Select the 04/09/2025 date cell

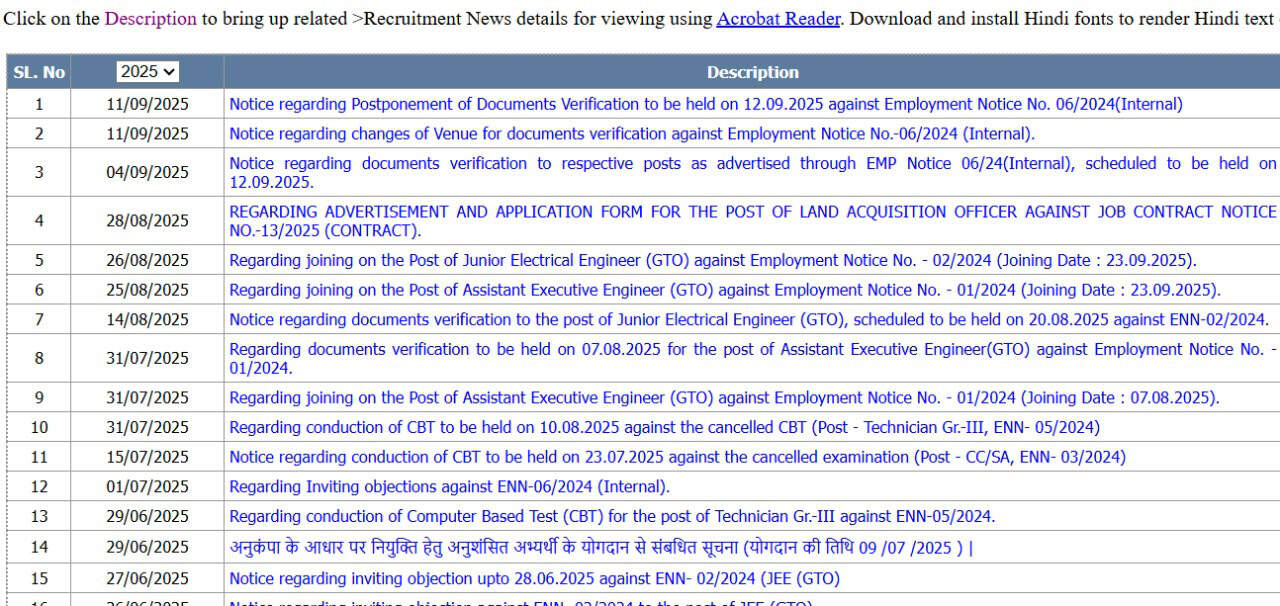click(147, 173)
